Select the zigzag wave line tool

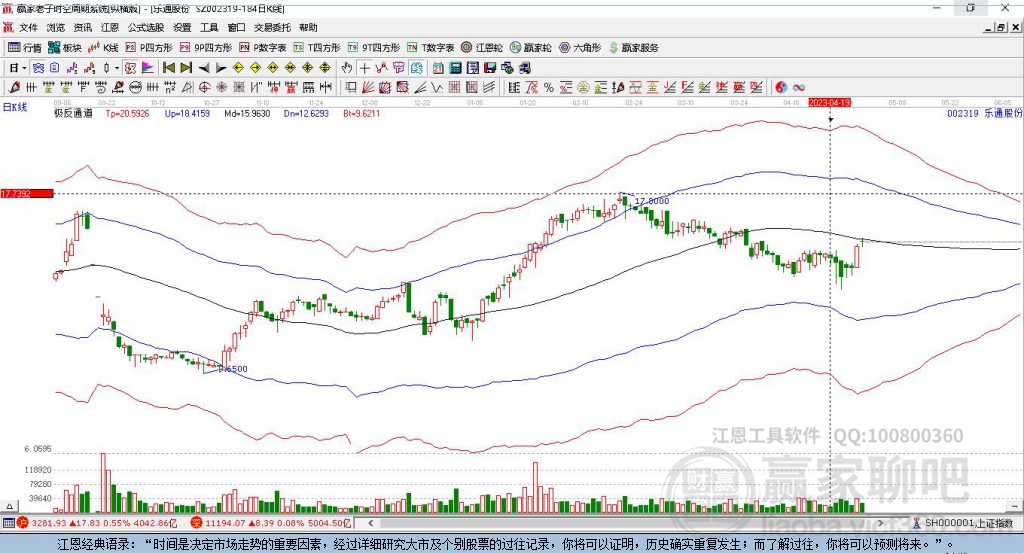[436, 87]
